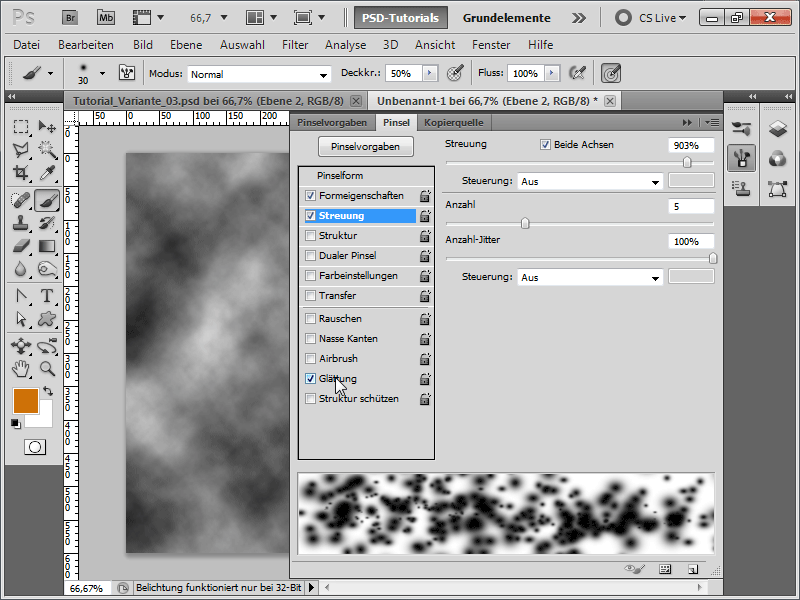The height and width of the screenshot is (600, 800).
Task: Uncheck the Streuung checkbox
Action: coord(310,215)
